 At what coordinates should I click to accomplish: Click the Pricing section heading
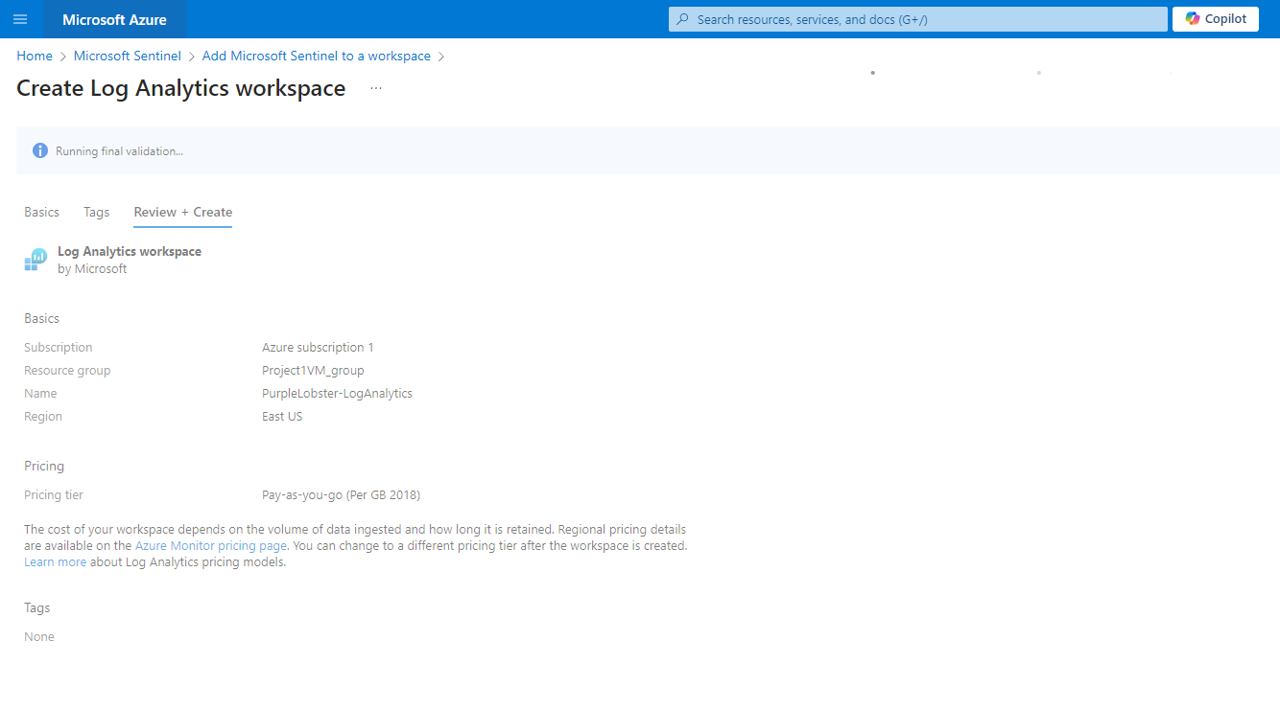tap(44, 466)
